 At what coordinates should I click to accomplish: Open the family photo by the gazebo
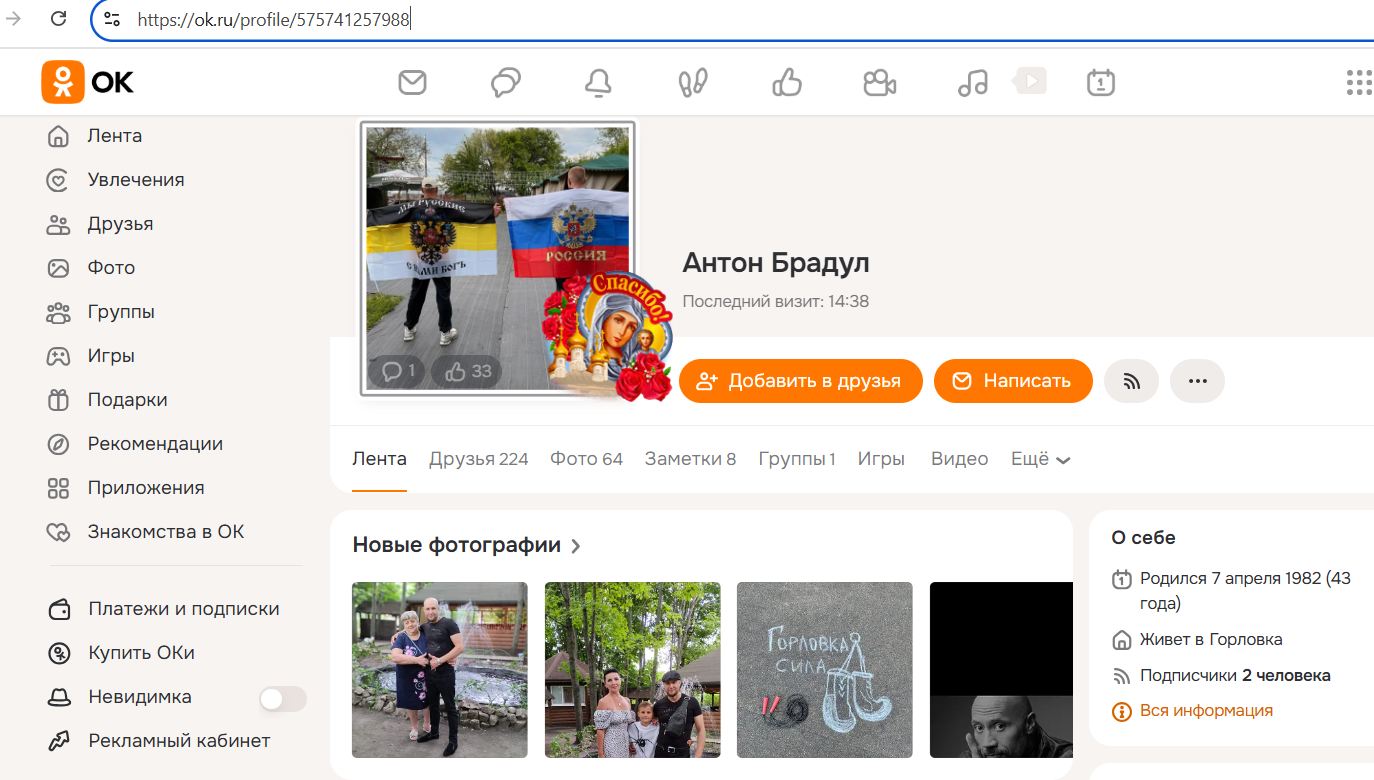click(633, 670)
